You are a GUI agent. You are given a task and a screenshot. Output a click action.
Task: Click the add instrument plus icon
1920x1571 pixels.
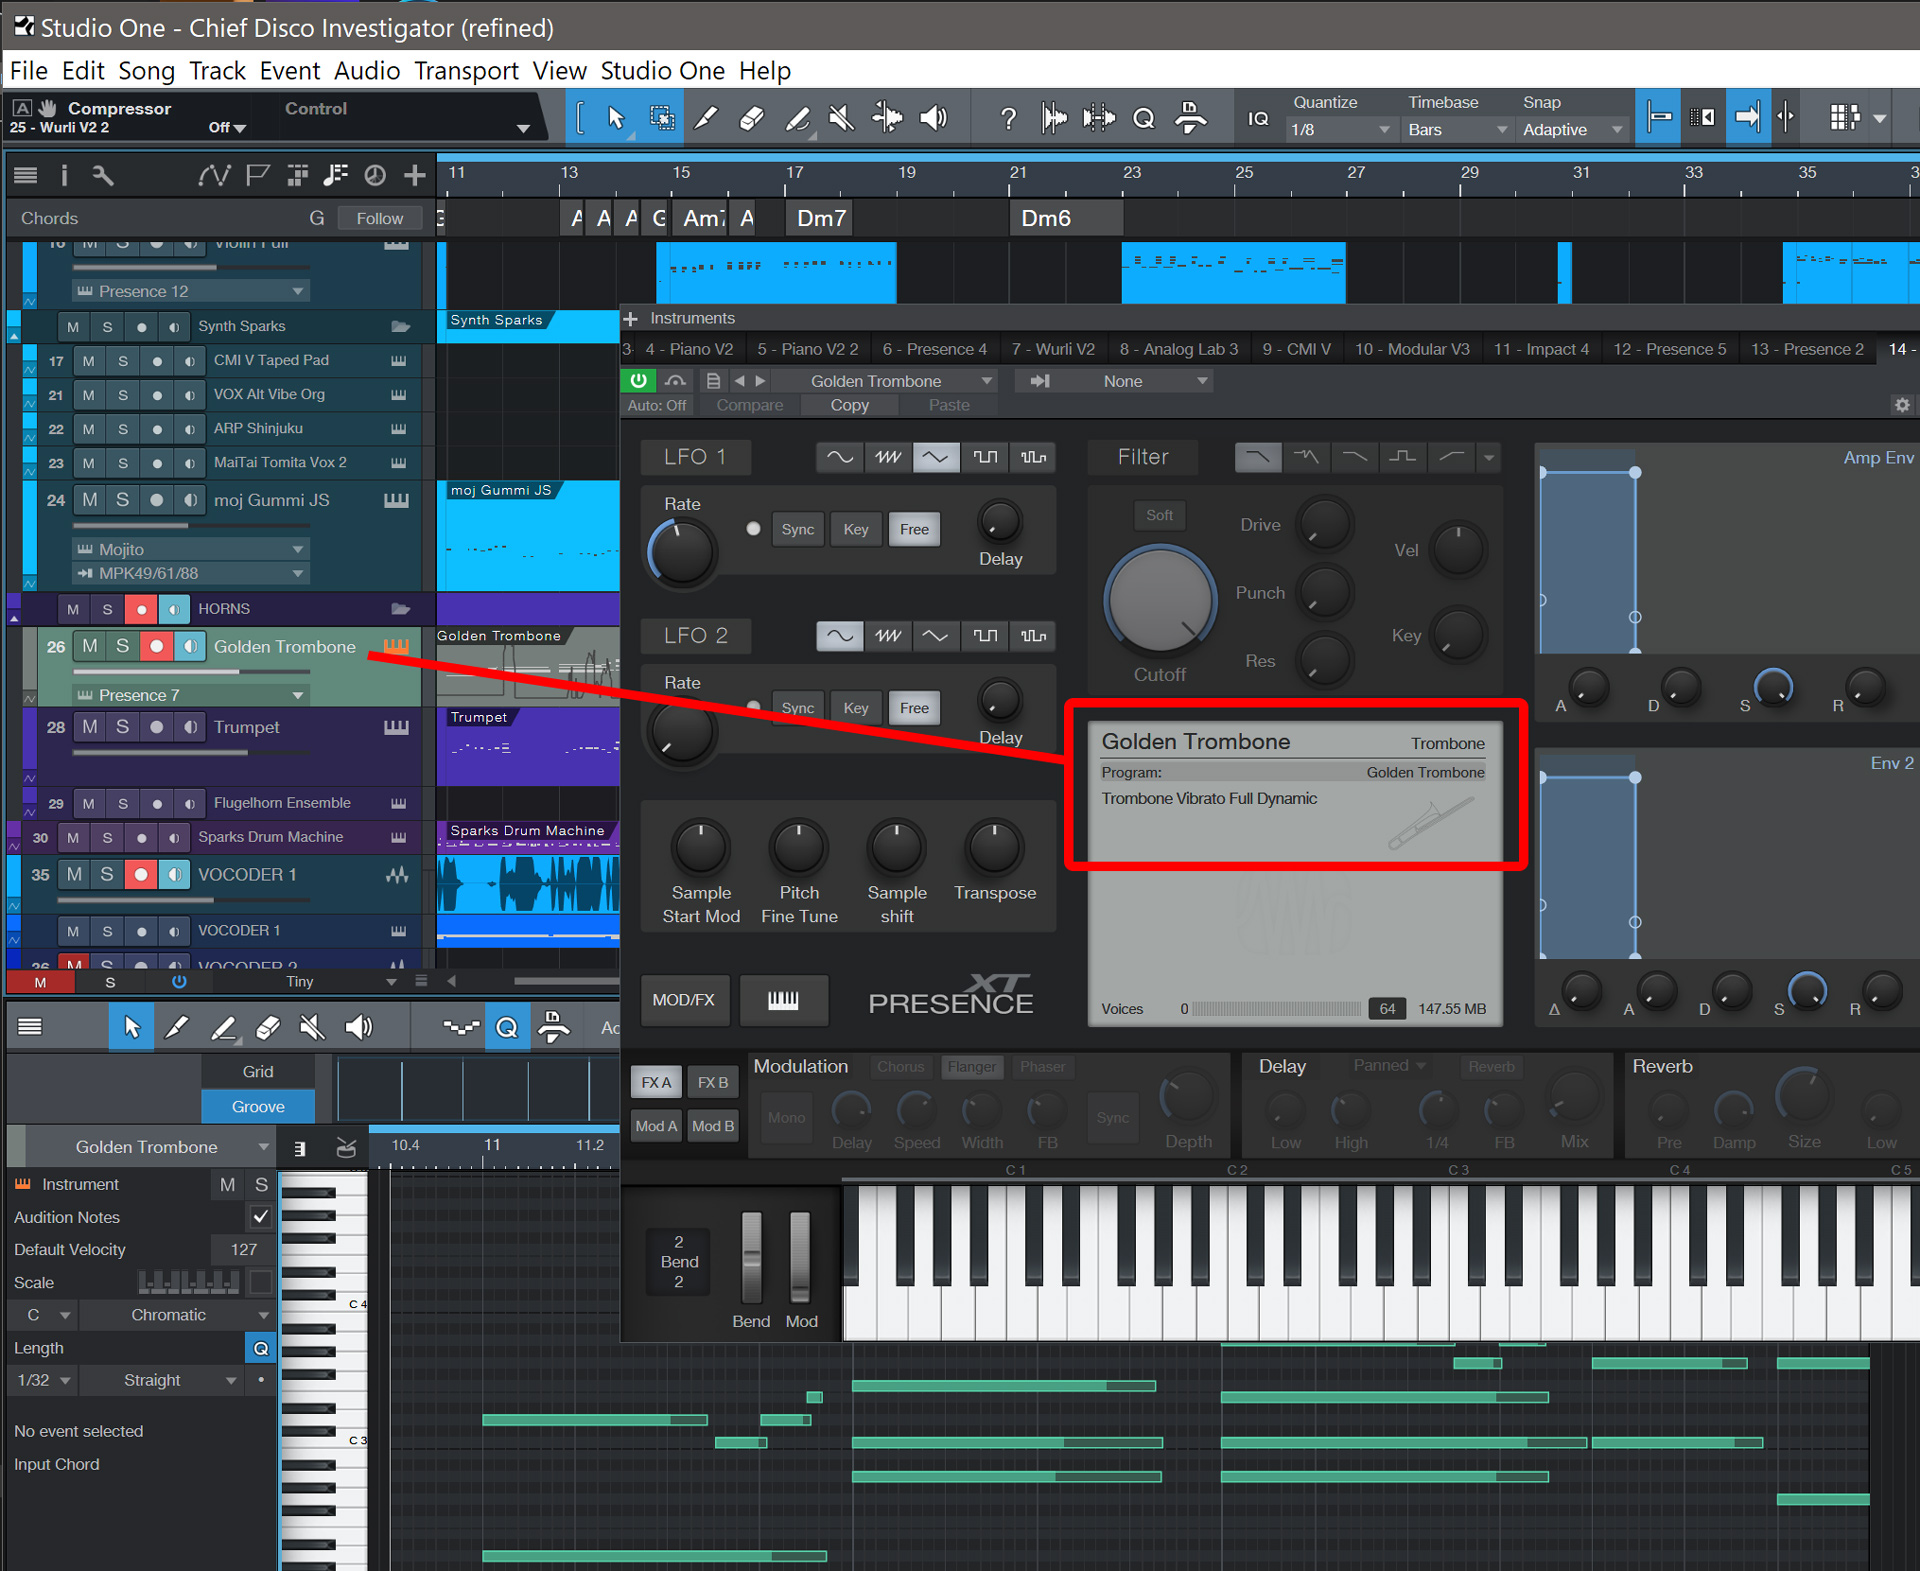pyautogui.click(x=631, y=319)
